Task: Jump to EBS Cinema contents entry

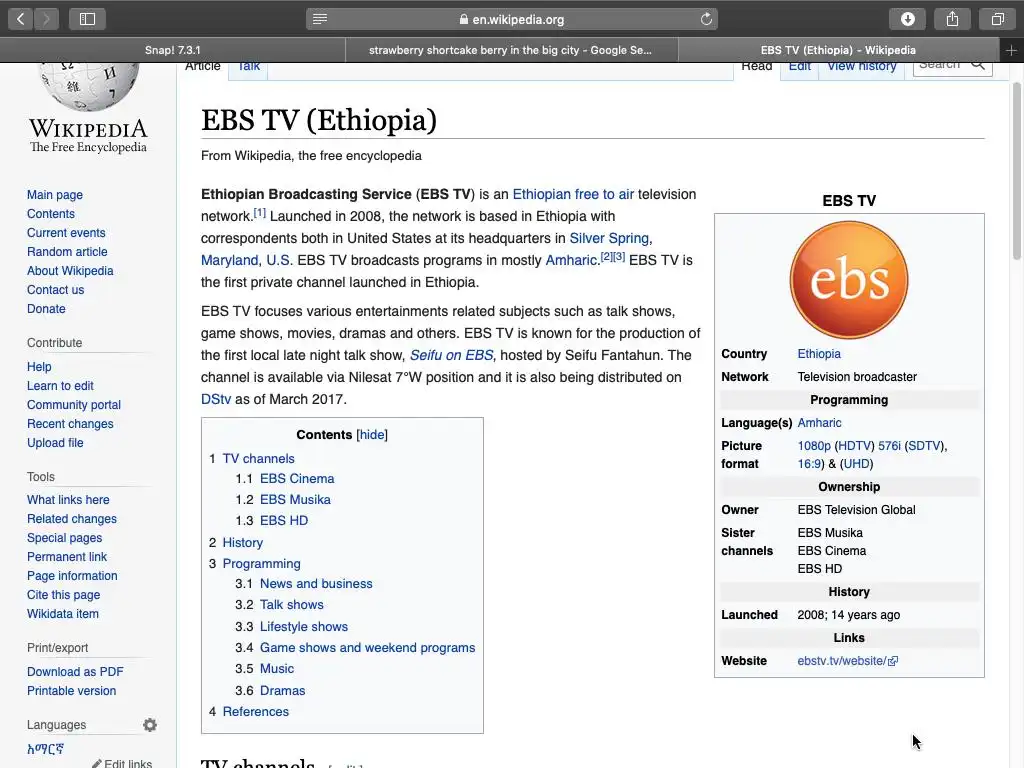Action: tap(296, 479)
